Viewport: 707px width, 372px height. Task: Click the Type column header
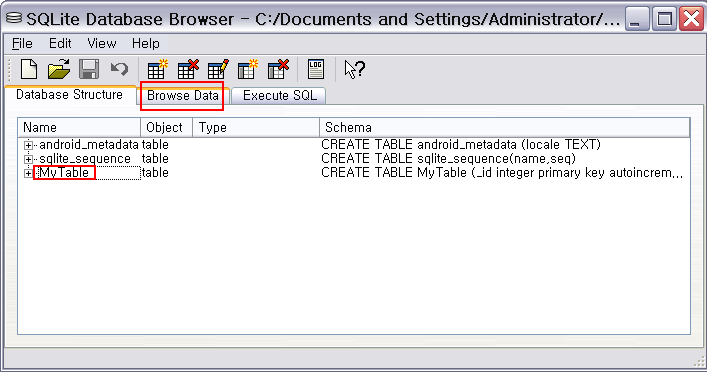click(x=256, y=128)
